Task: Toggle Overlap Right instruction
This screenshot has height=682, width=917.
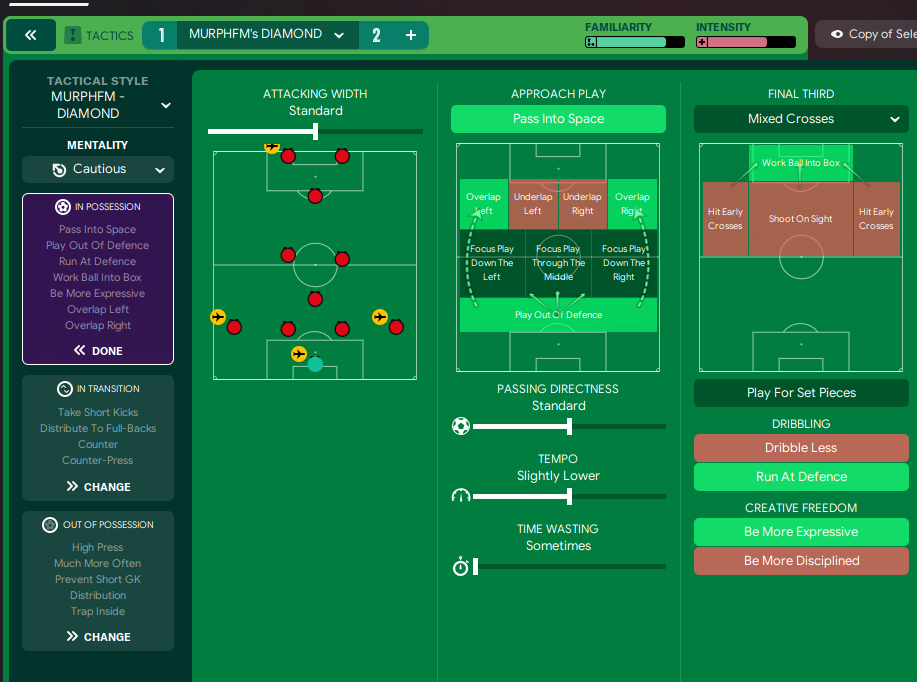Action: tap(632, 204)
